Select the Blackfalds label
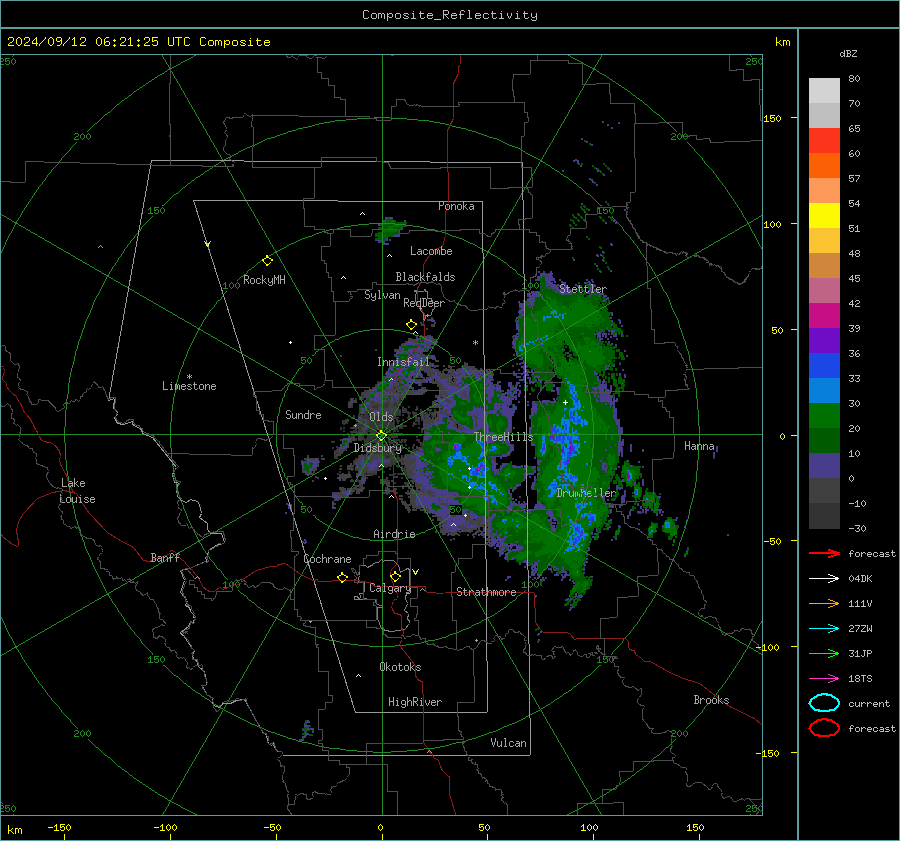 (x=425, y=277)
